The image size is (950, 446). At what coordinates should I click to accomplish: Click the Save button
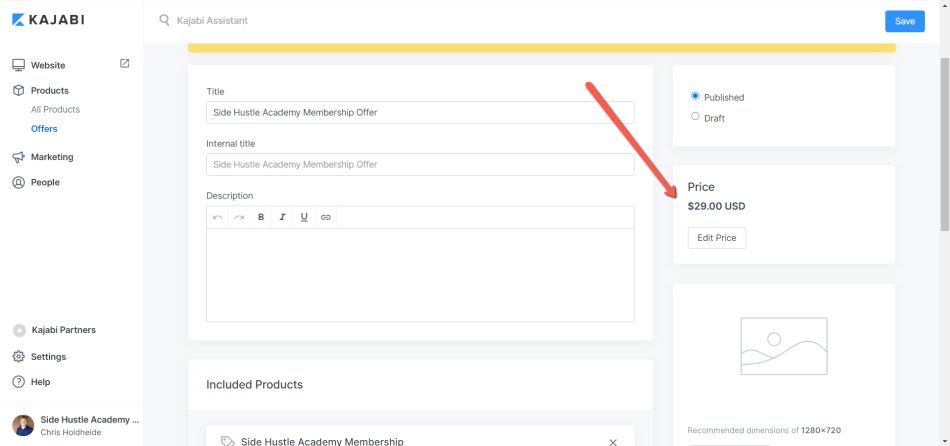[x=905, y=21]
